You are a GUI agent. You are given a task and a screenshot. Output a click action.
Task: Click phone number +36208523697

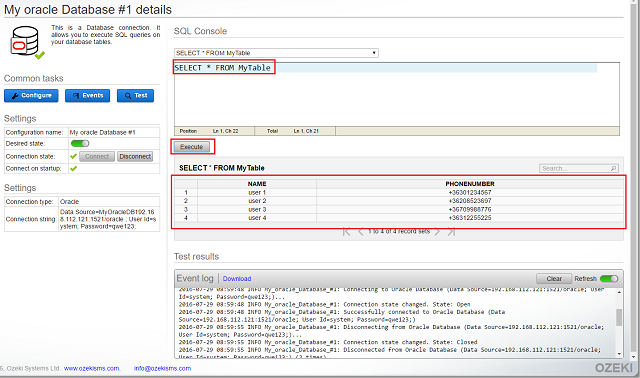coord(470,201)
